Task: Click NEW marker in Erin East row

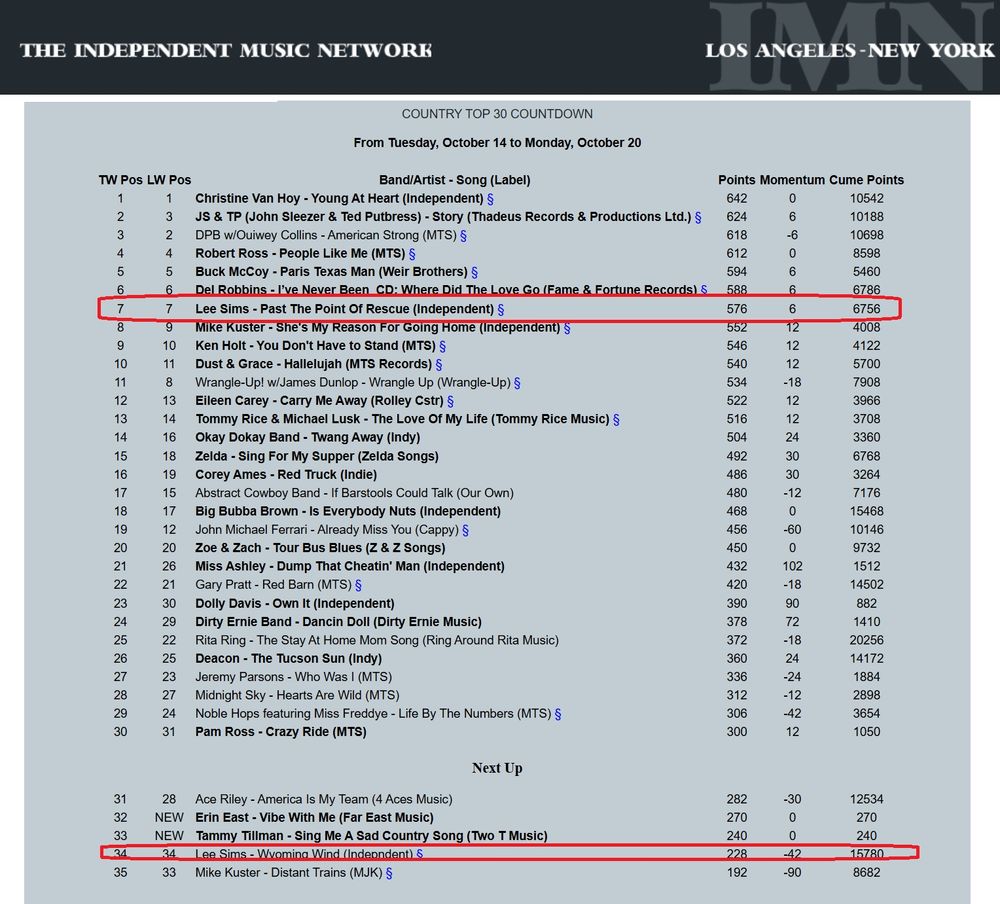Action: coord(169,818)
